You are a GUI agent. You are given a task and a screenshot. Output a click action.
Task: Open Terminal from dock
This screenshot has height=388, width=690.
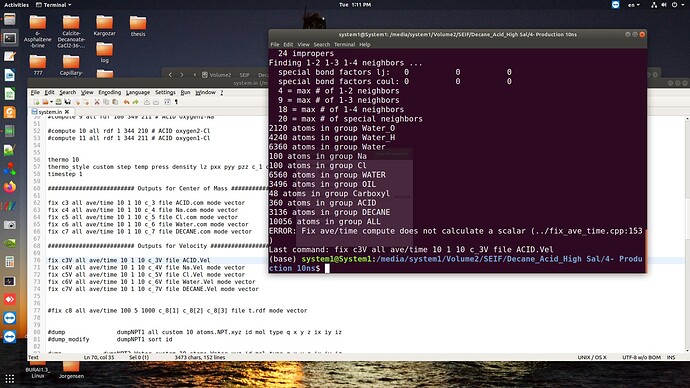10,38
